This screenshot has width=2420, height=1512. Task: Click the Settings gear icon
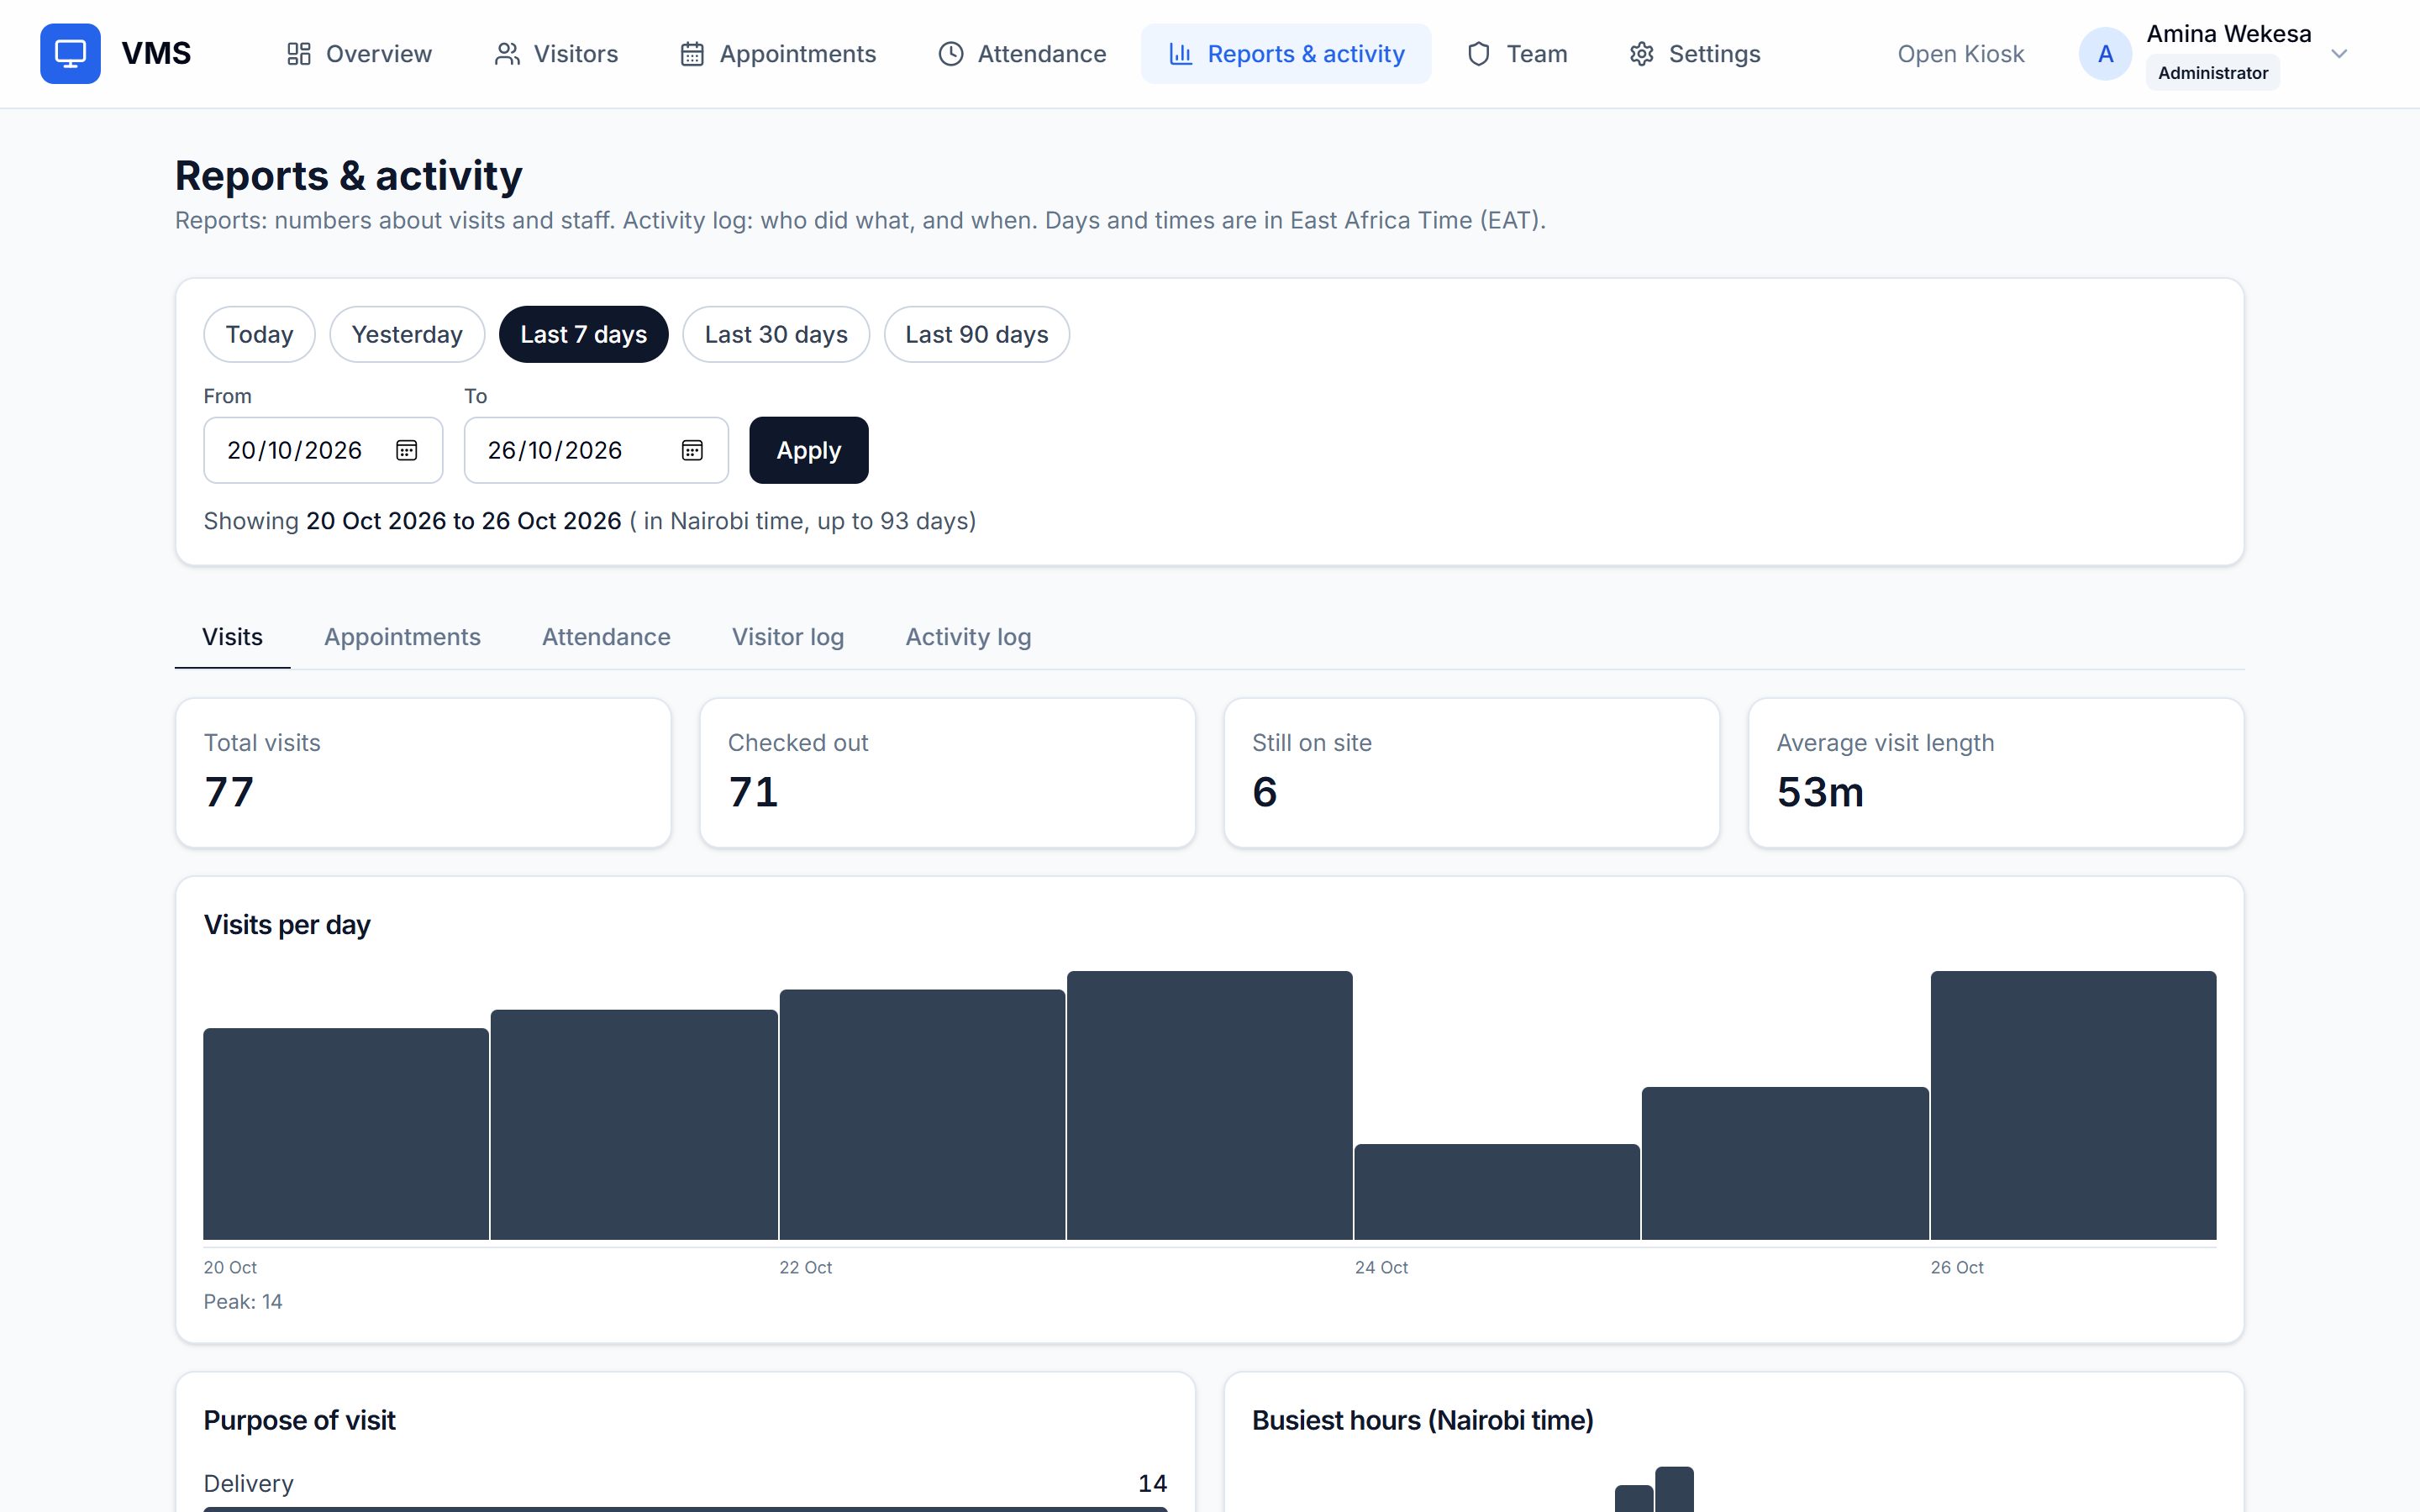point(1642,54)
